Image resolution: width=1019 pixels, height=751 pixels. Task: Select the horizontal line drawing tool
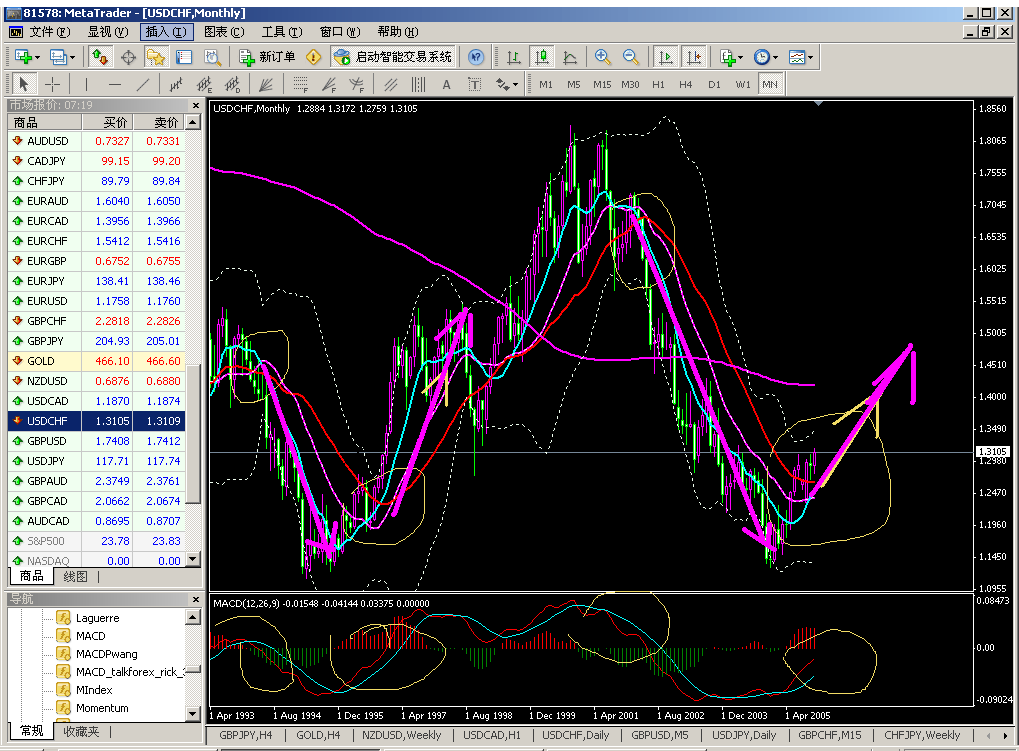[x=115, y=84]
